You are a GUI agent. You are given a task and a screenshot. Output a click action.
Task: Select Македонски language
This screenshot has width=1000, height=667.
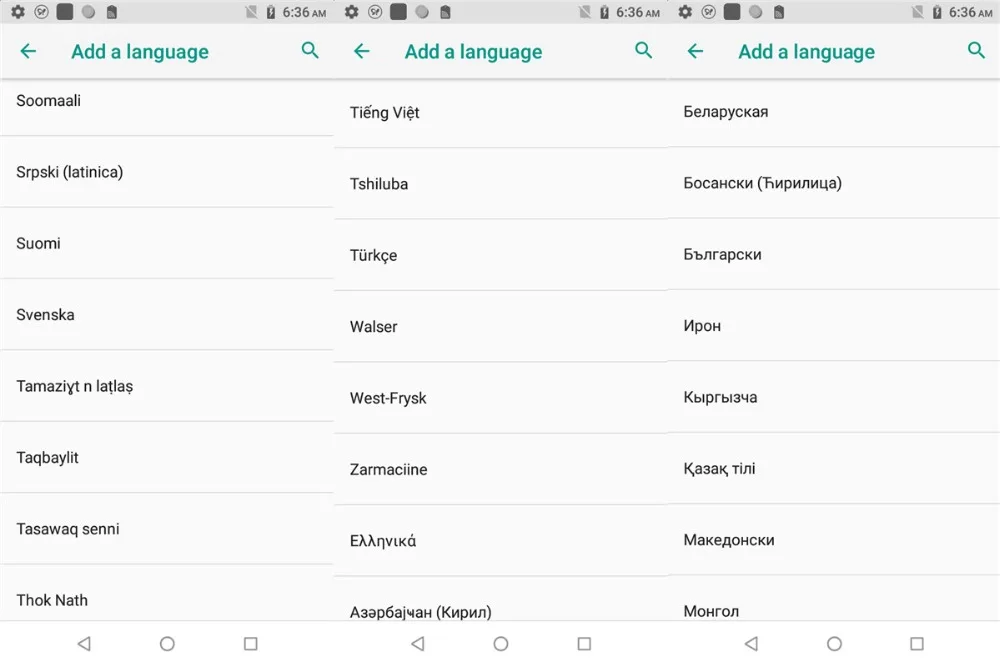[x=834, y=540]
